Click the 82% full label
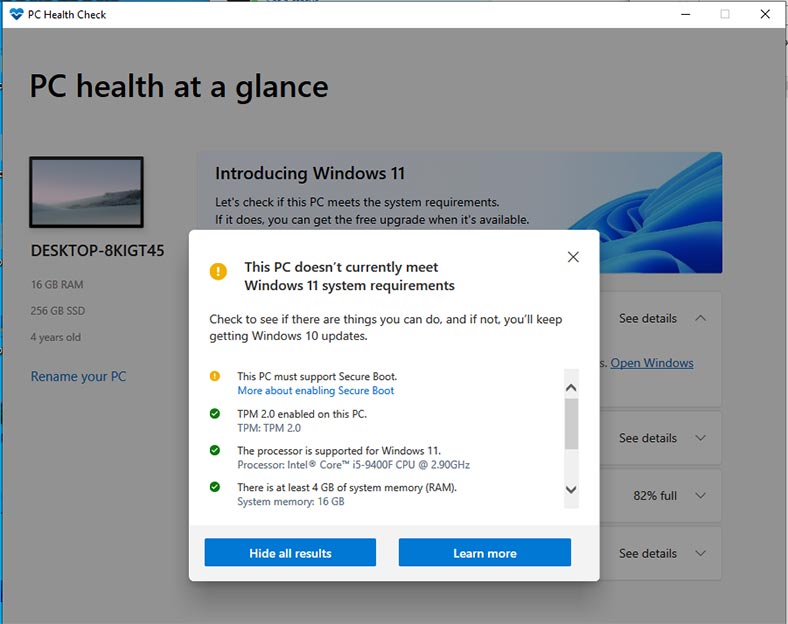 click(655, 496)
